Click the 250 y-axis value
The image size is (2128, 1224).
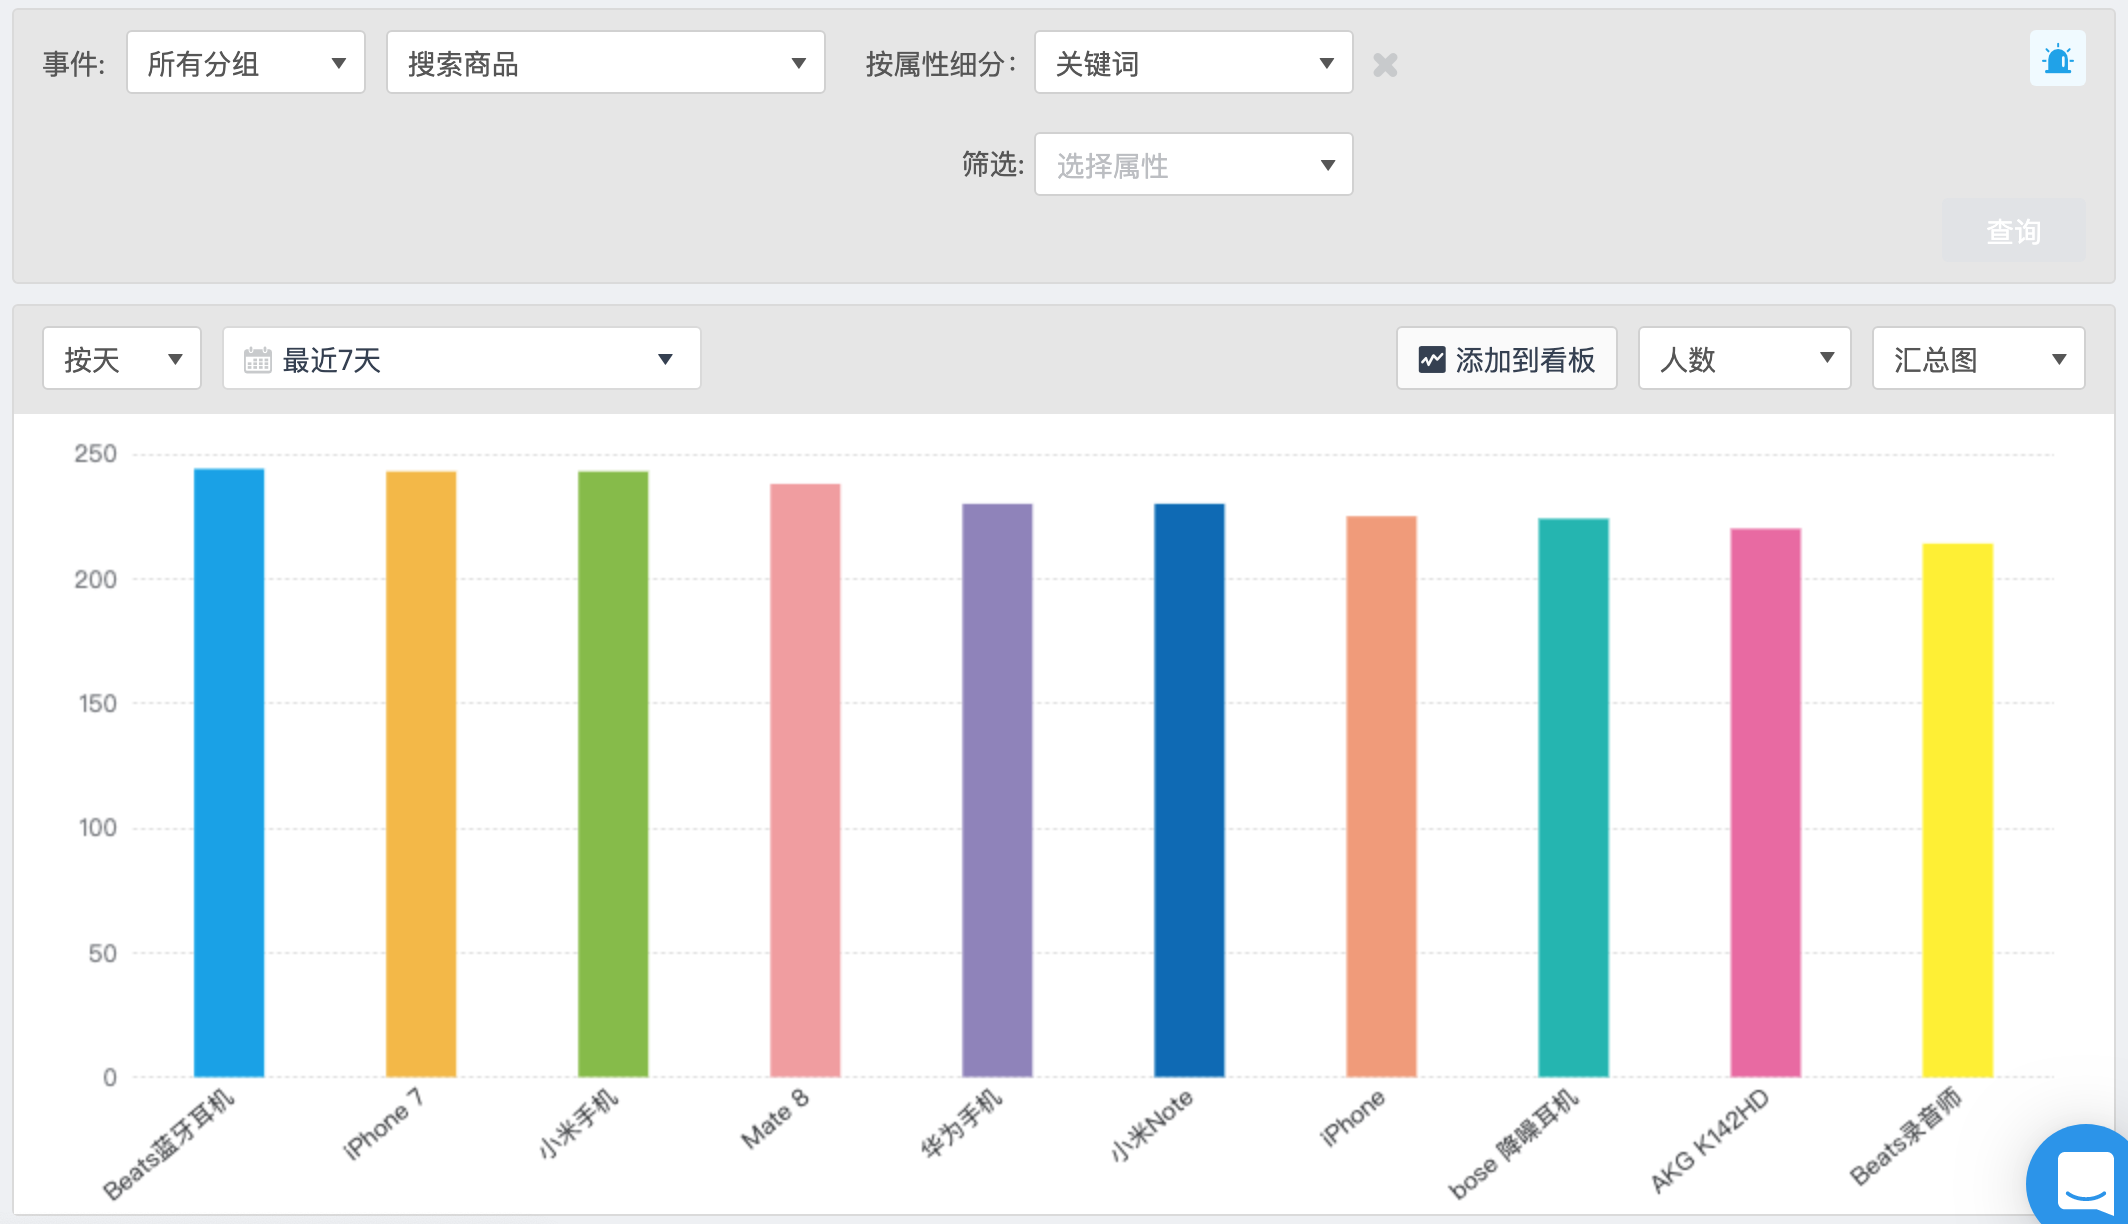coord(95,454)
